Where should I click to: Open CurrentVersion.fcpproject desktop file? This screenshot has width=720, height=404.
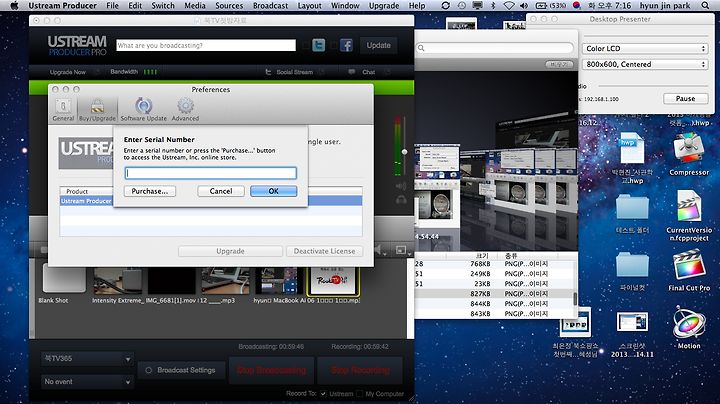tap(689, 216)
